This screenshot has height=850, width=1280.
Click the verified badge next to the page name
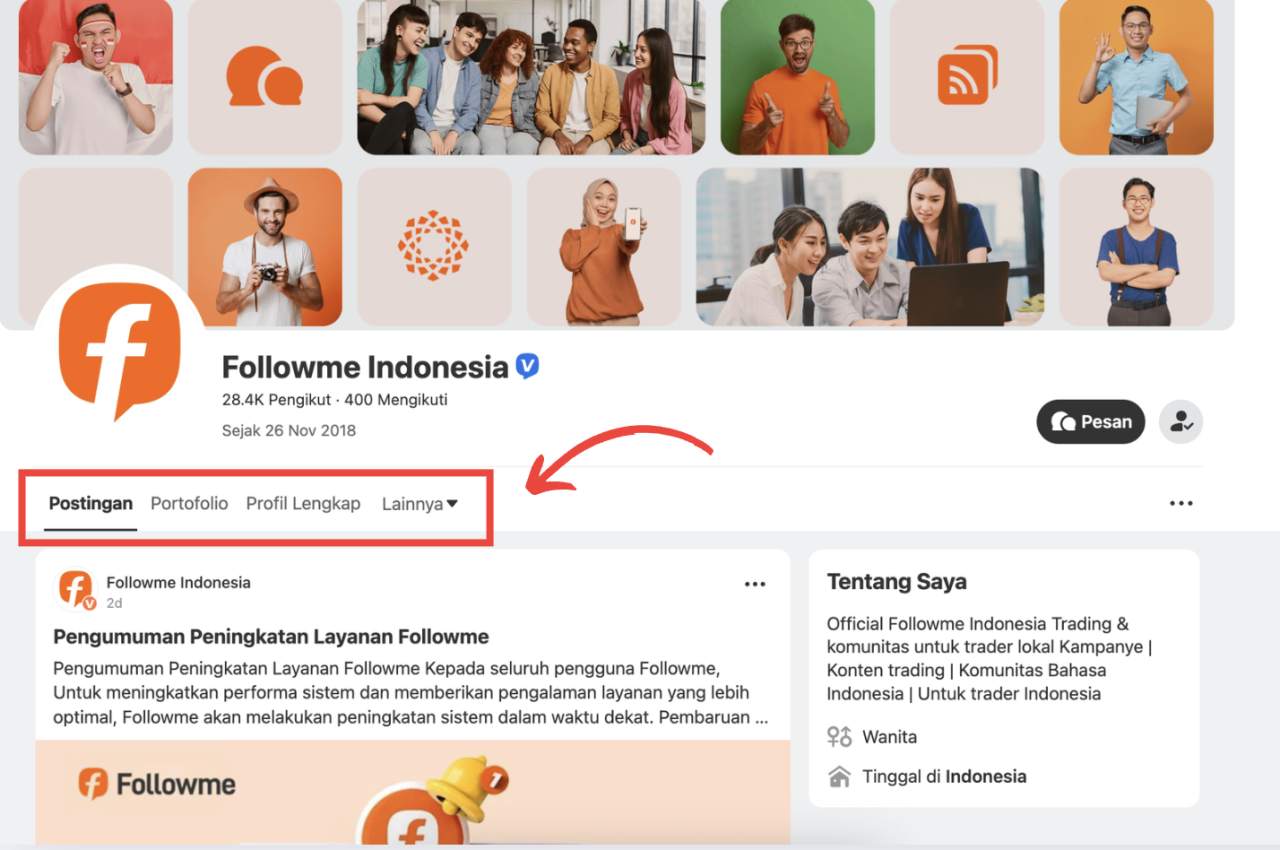(x=526, y=367)
